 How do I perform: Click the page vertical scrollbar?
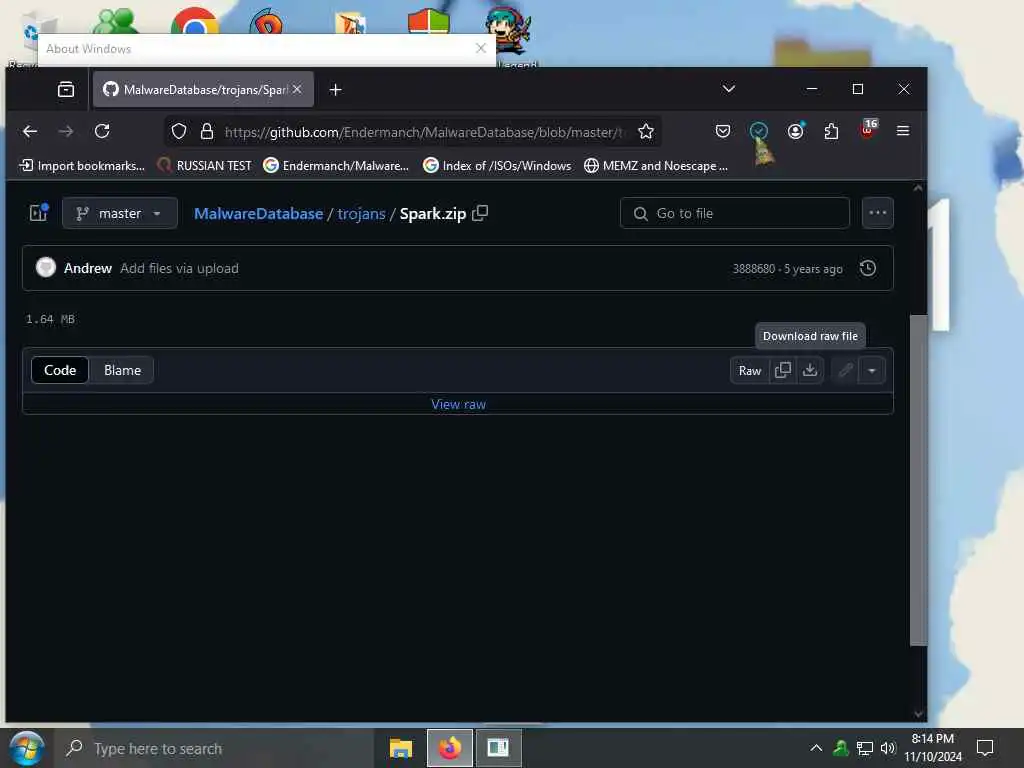pos(918,480)
